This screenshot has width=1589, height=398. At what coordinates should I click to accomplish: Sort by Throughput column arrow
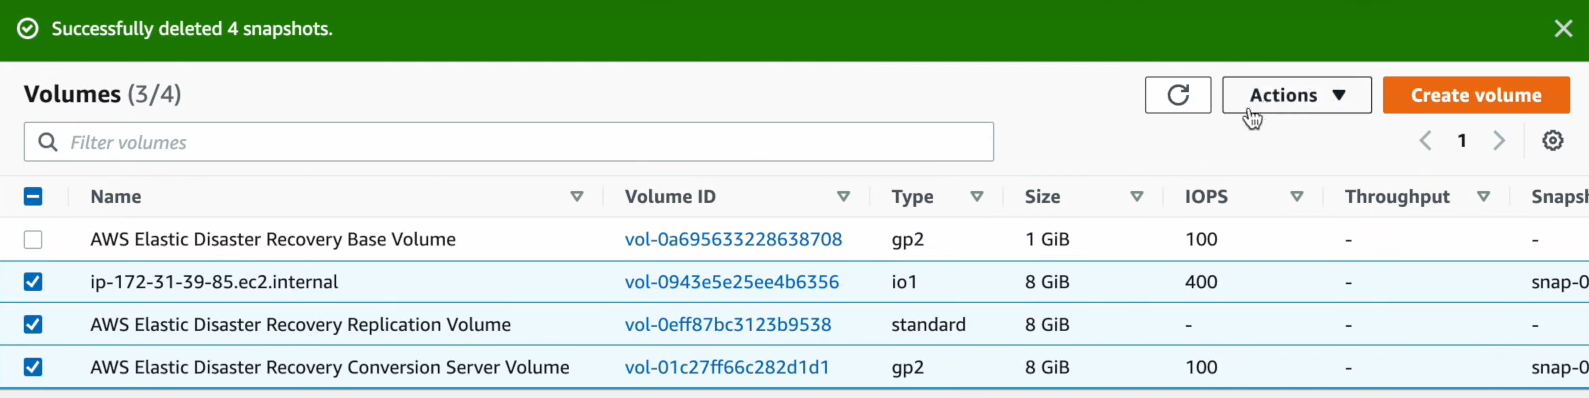tap(1484, 197)
